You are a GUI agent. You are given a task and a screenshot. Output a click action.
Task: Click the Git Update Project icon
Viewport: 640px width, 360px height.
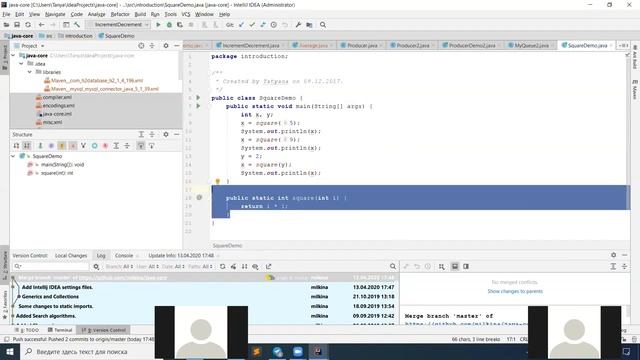tap(241, 25)
